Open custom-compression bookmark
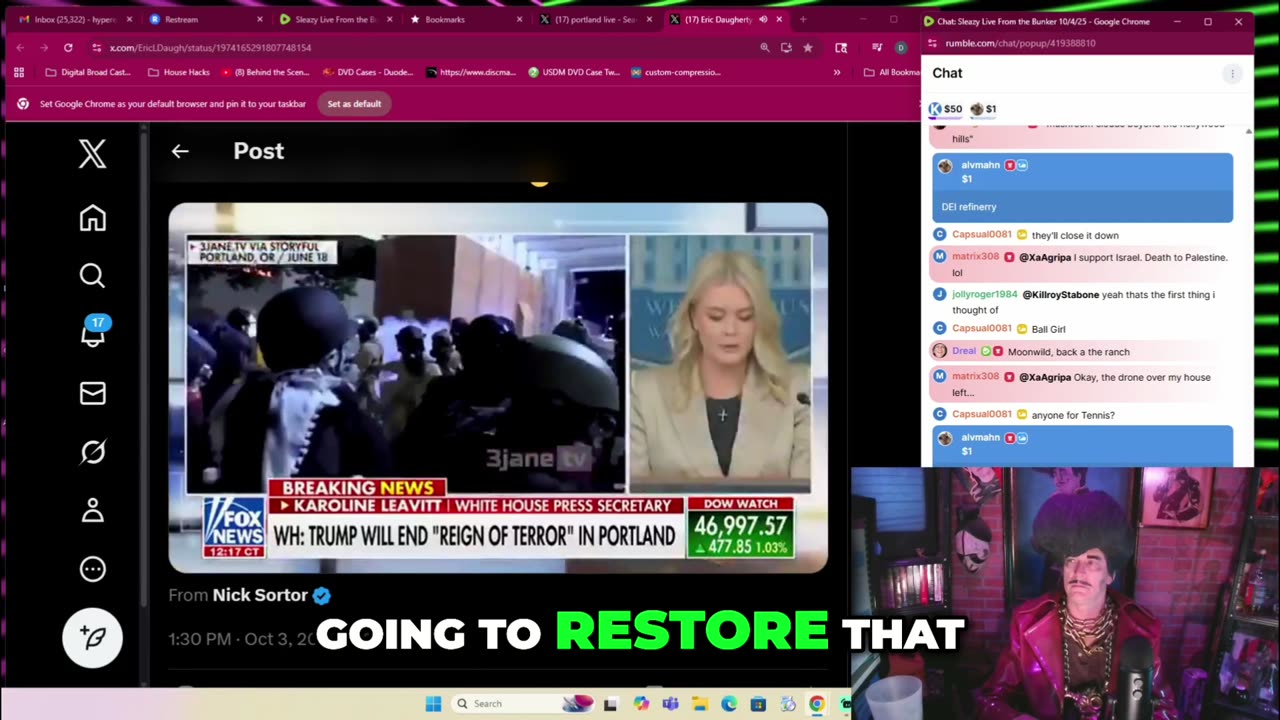 [676, 72]
